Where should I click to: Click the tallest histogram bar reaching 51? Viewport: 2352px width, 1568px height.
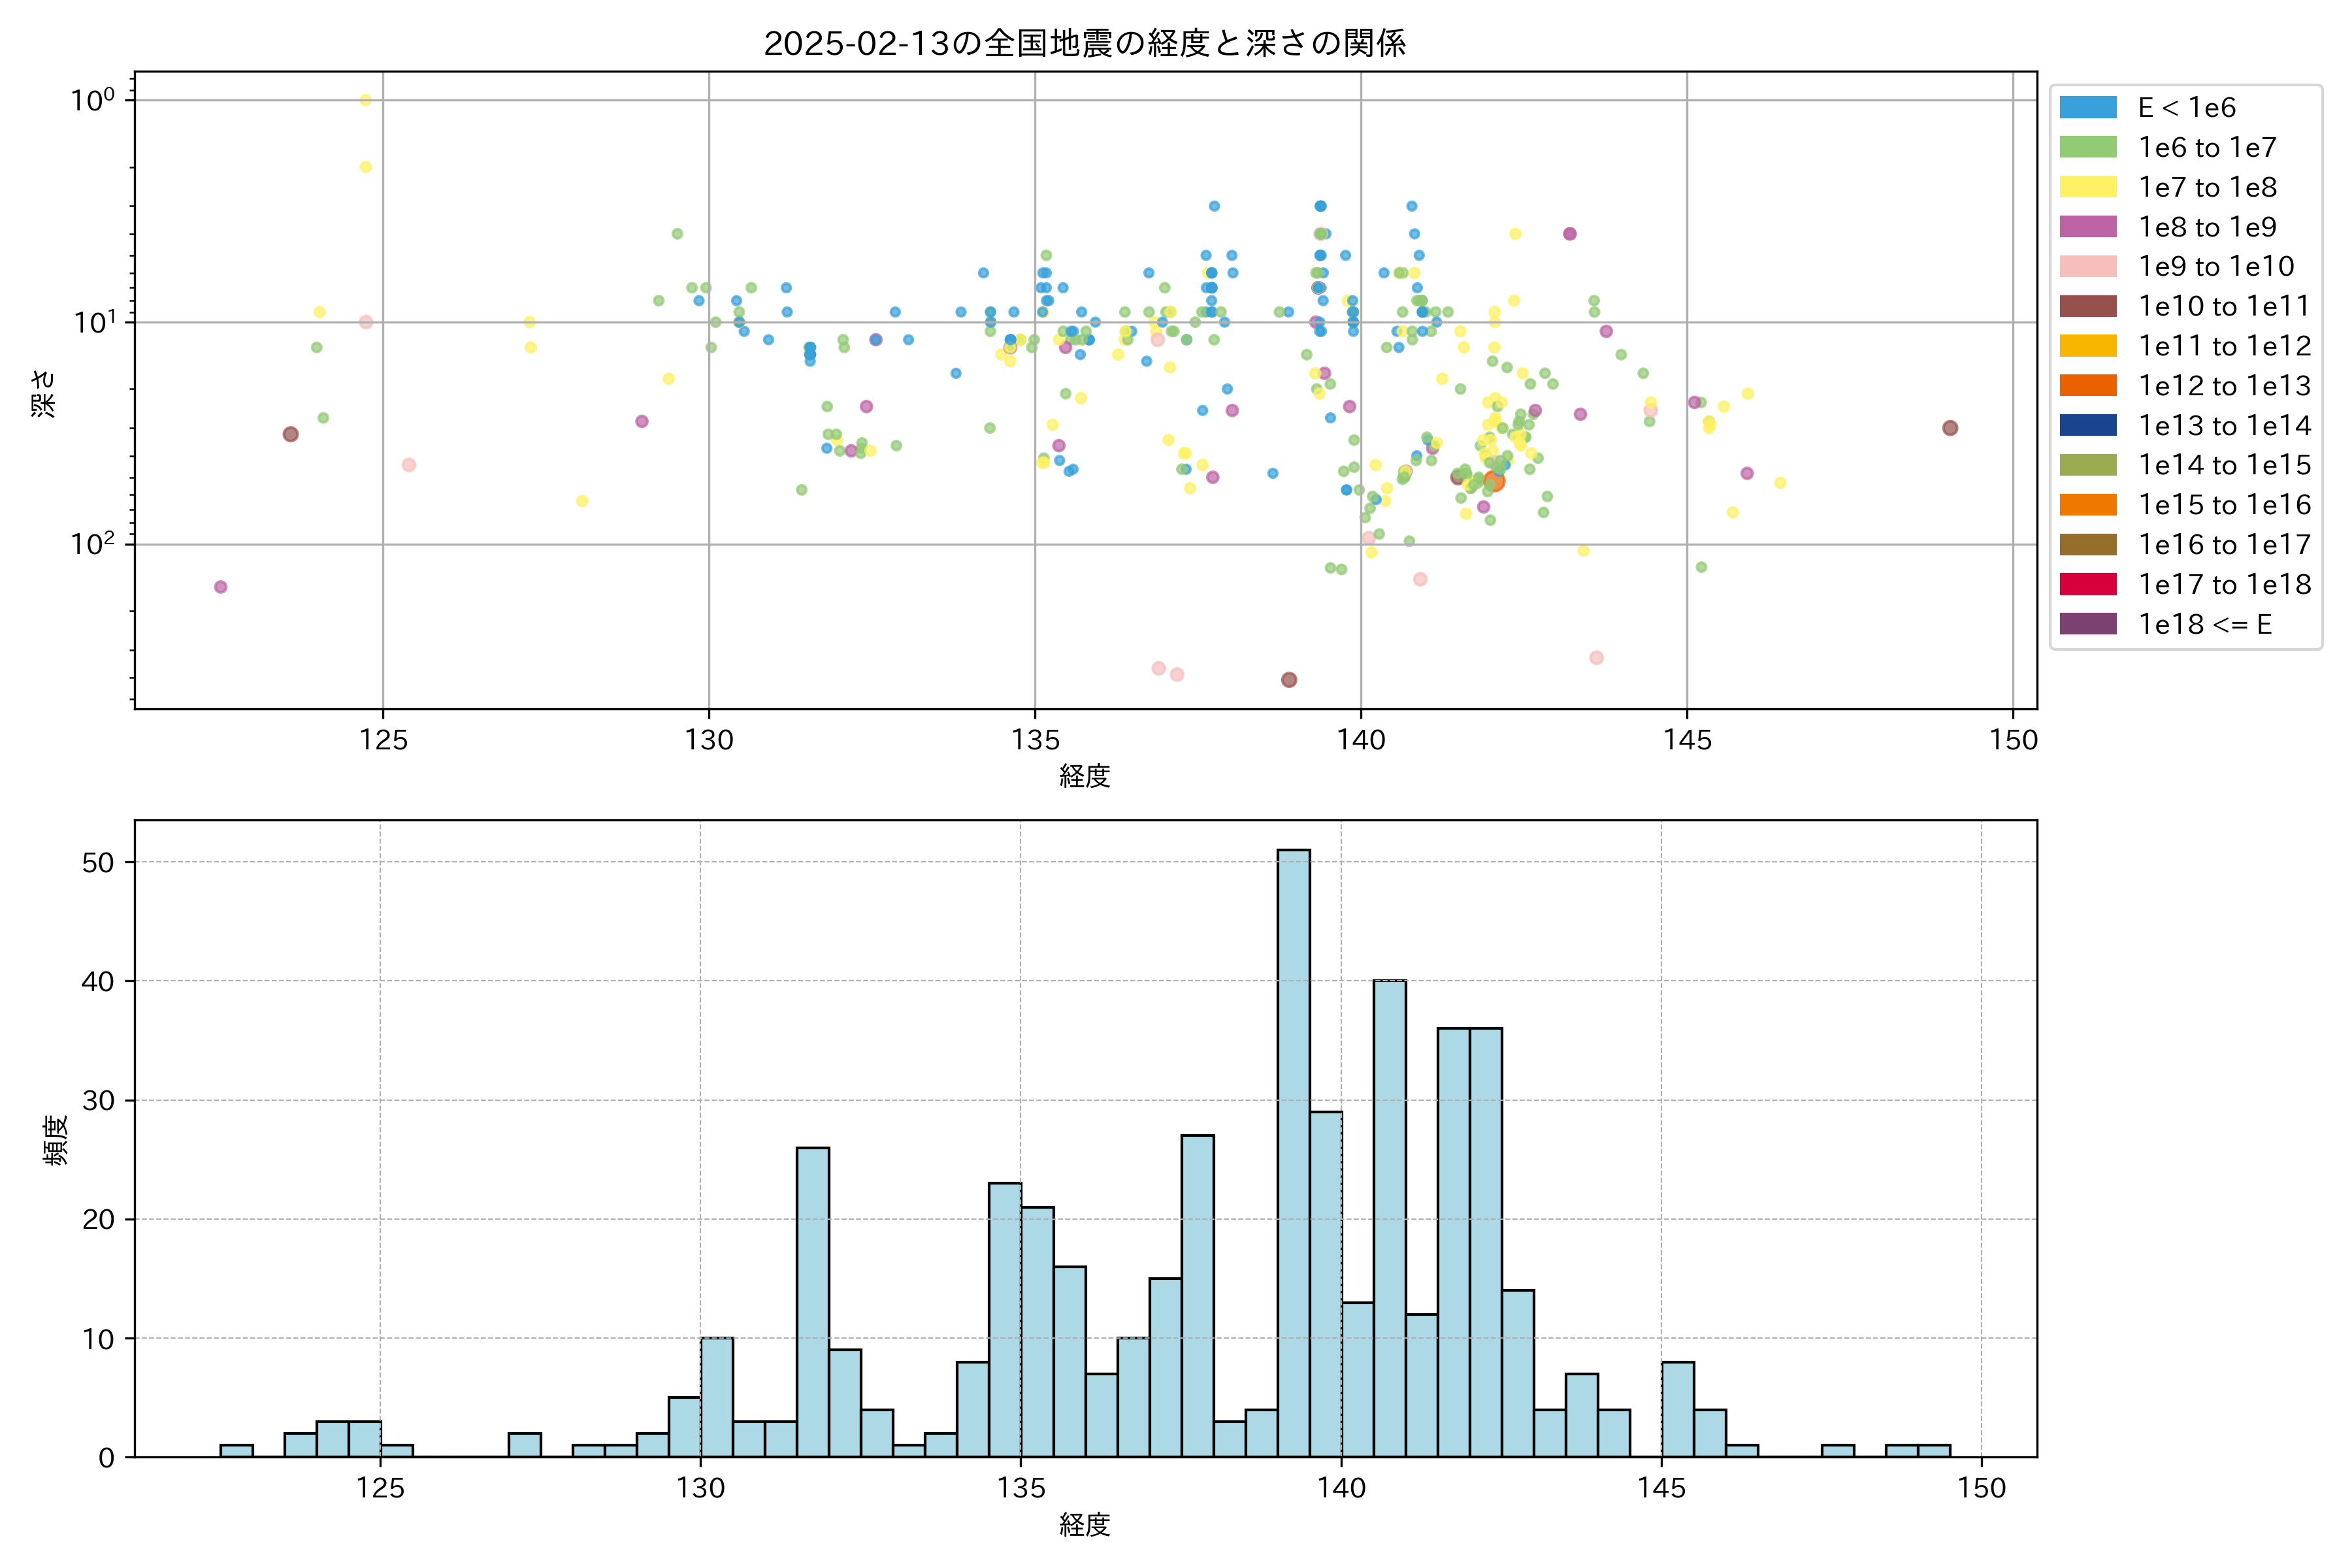[1293, 1150]
